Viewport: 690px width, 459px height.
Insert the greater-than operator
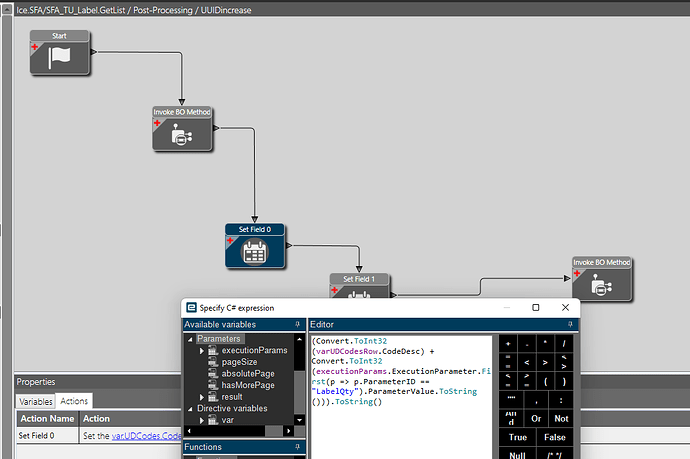click(545, 362)
